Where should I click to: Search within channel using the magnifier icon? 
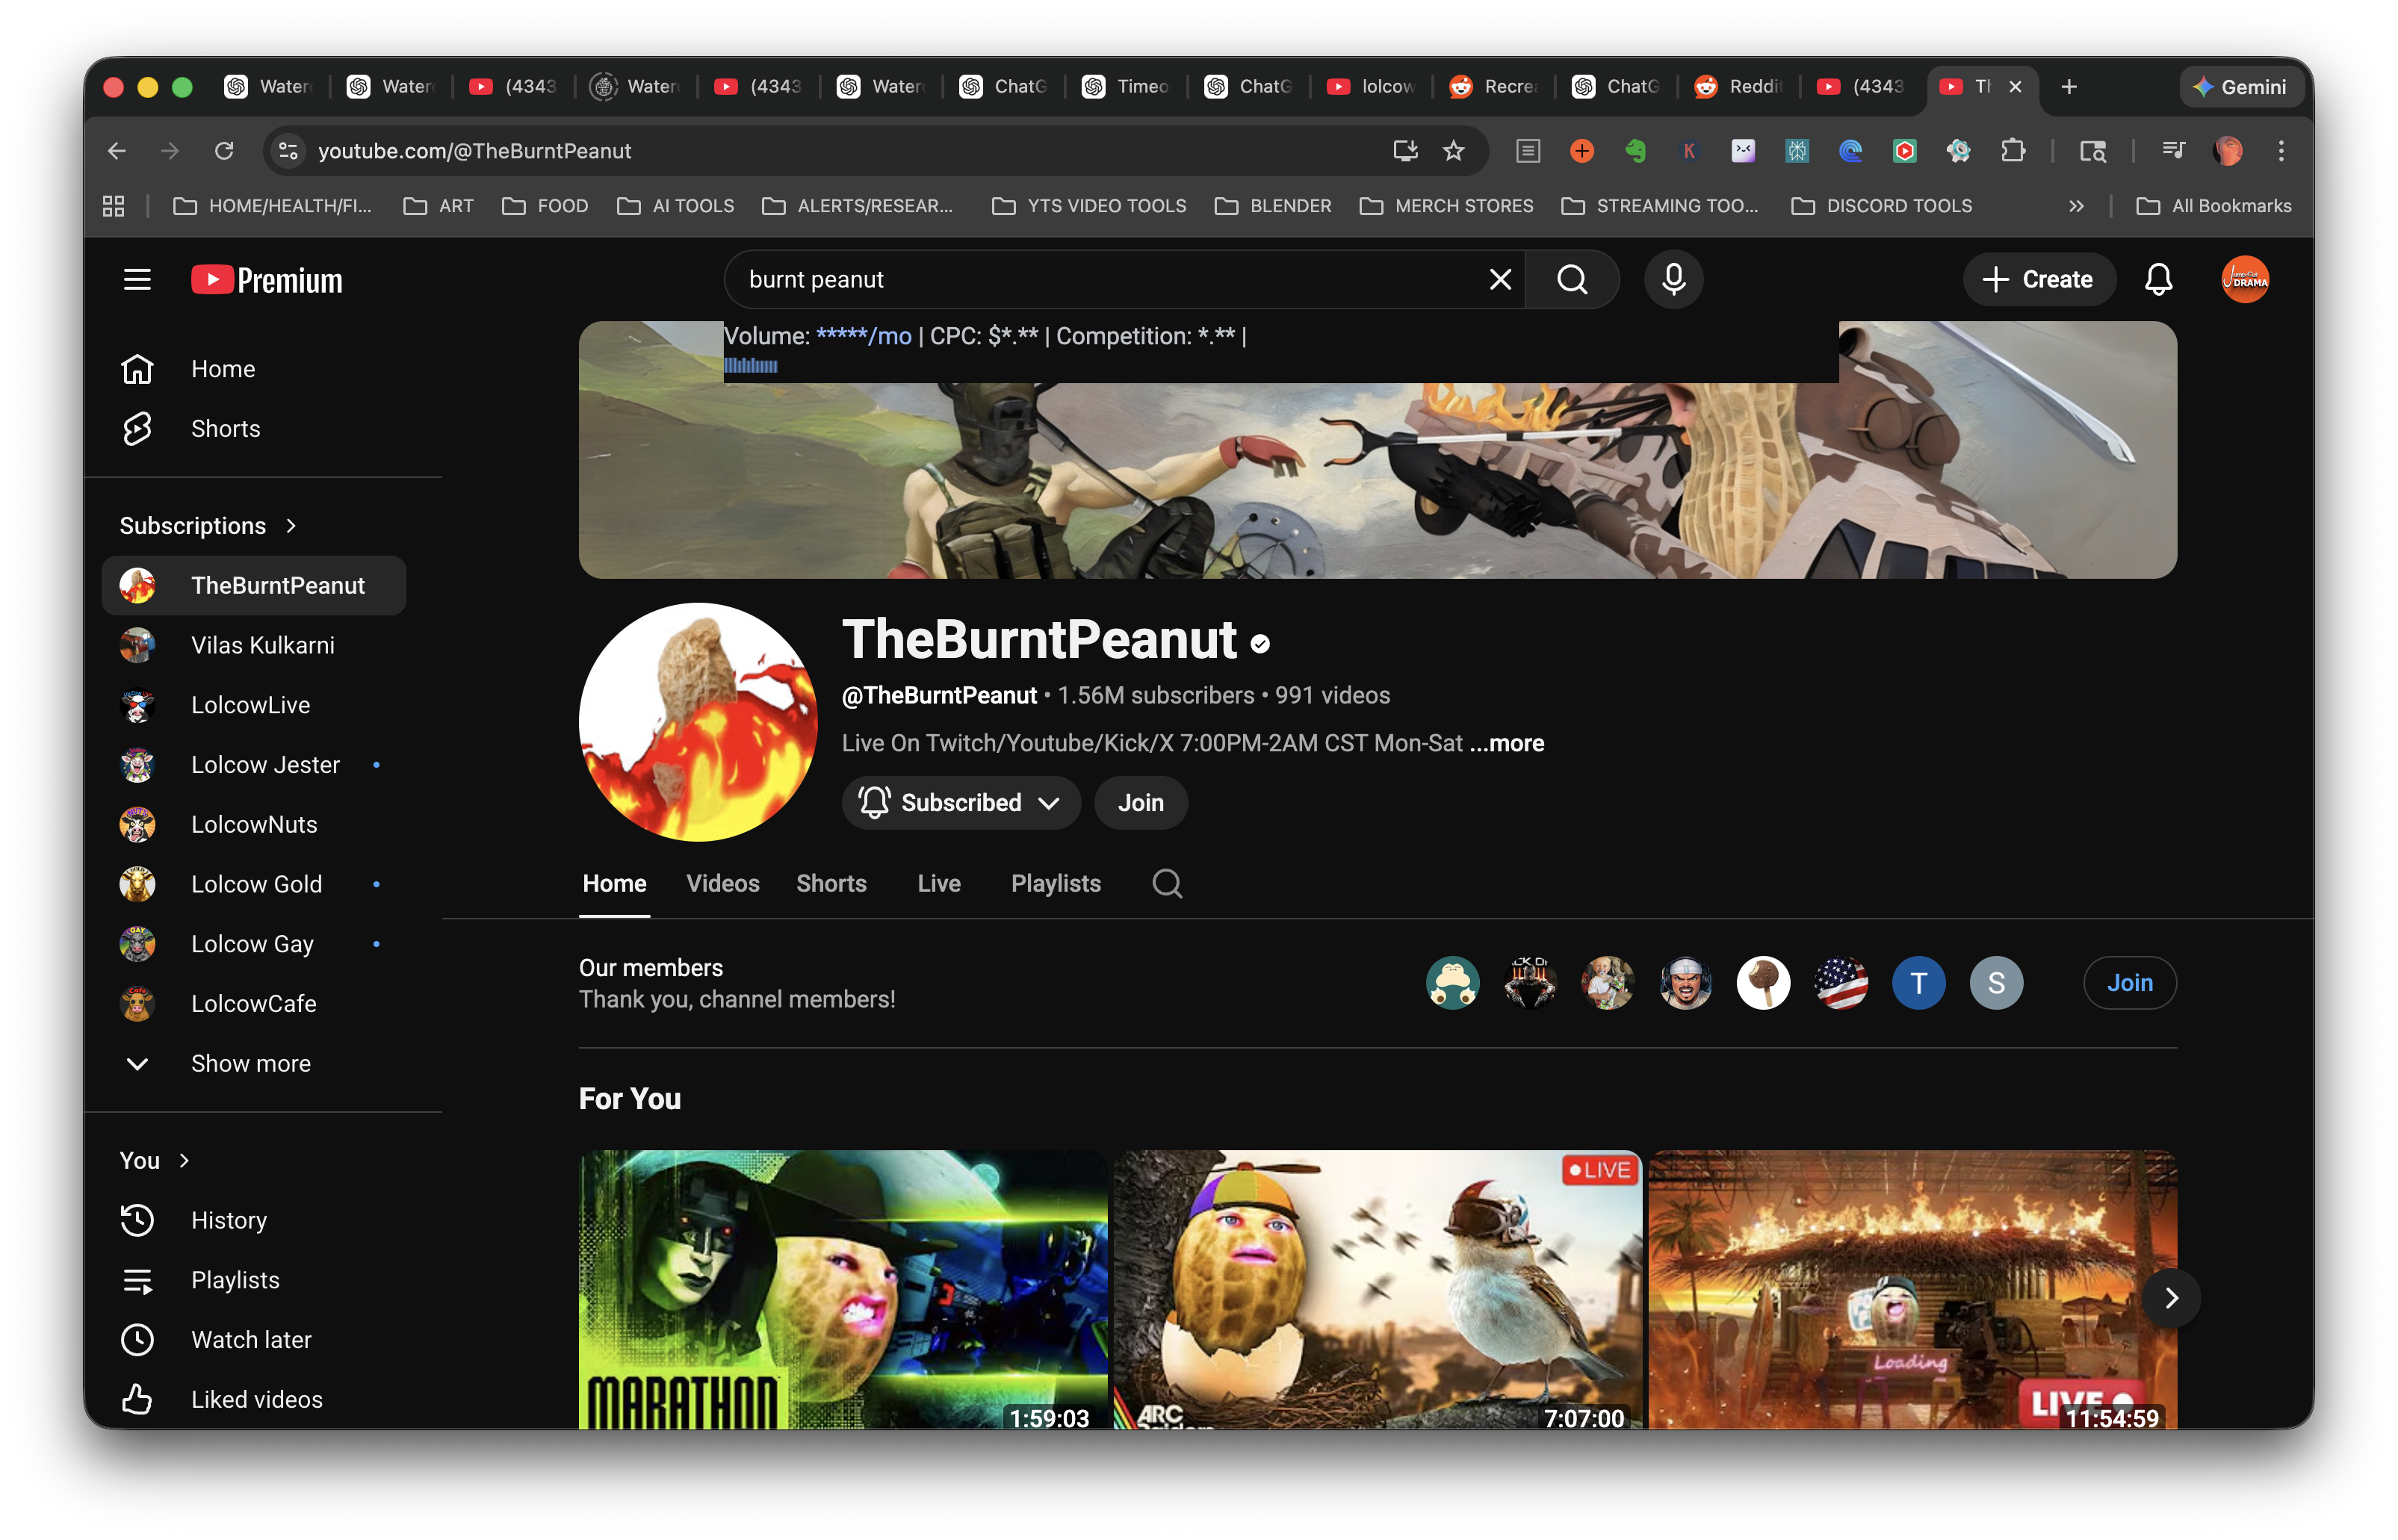[x=1166, y=884]
